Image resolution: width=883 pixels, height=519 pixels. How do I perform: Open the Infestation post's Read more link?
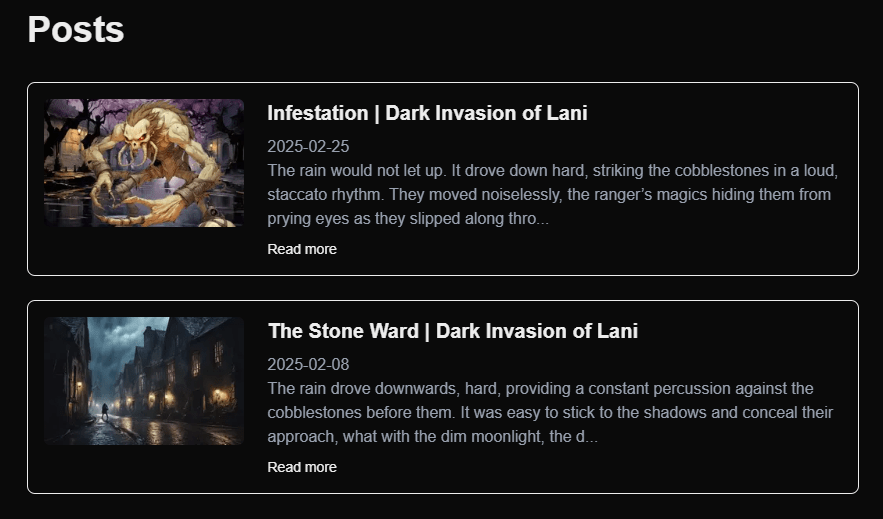(x=302, y=249)
